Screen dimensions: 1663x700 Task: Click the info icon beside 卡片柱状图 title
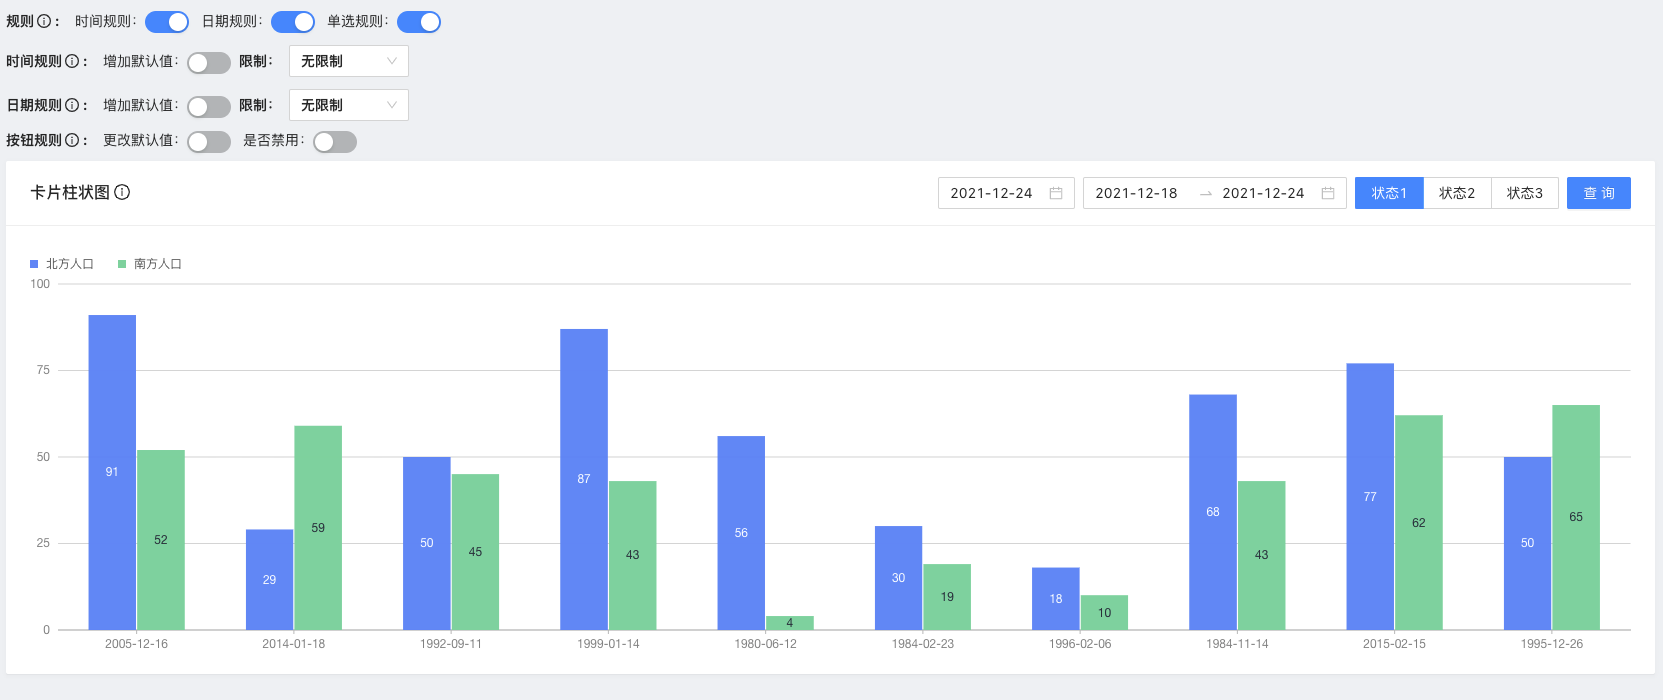tap(122, 192)
